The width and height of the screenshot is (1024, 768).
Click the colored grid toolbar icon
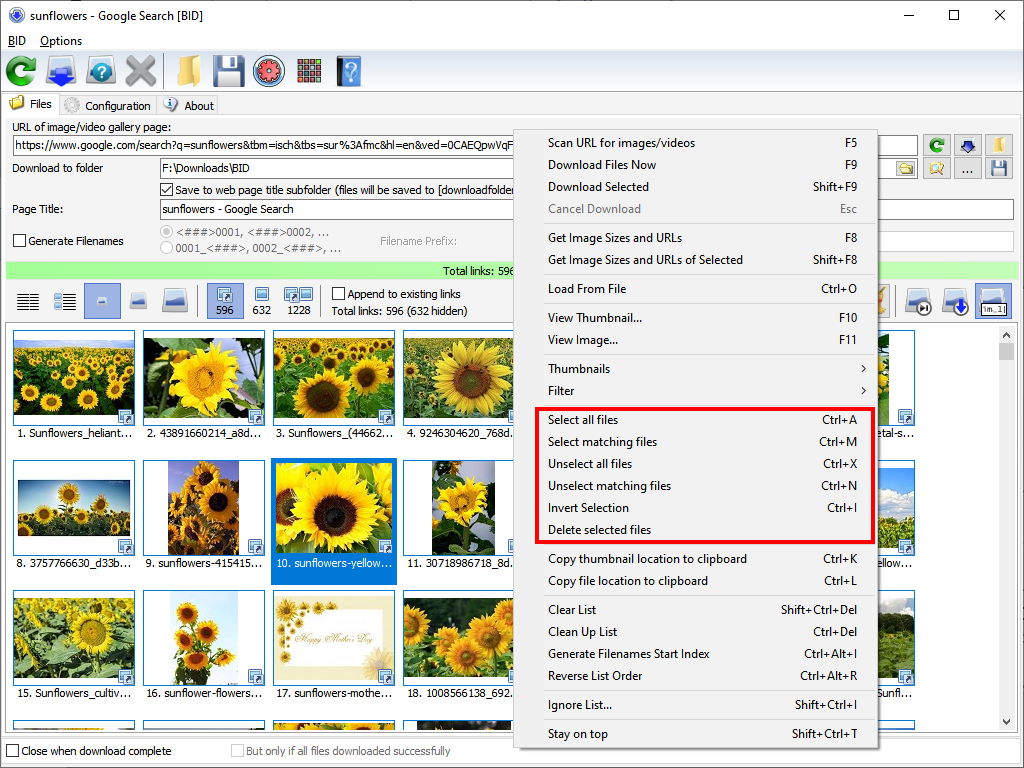click(x=309, y=71)
